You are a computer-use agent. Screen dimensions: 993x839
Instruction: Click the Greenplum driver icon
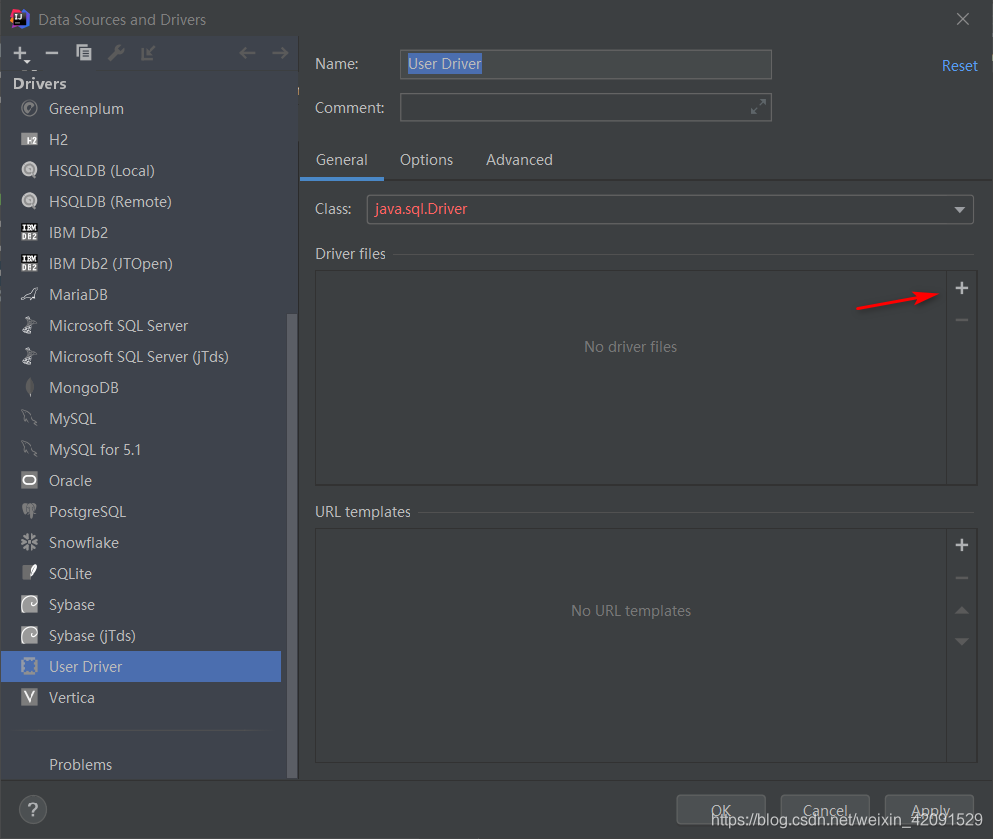[29, 108]
